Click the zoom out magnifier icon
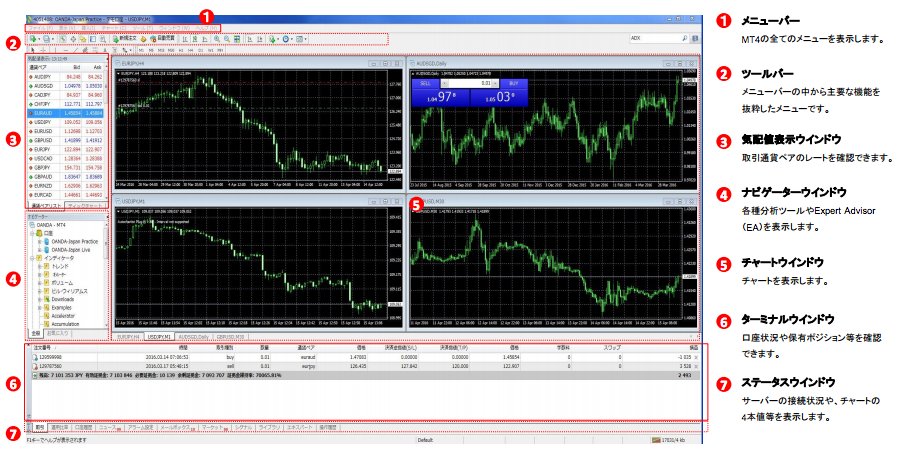Viewport: 899px width, 461px height. tap(227, 39)
